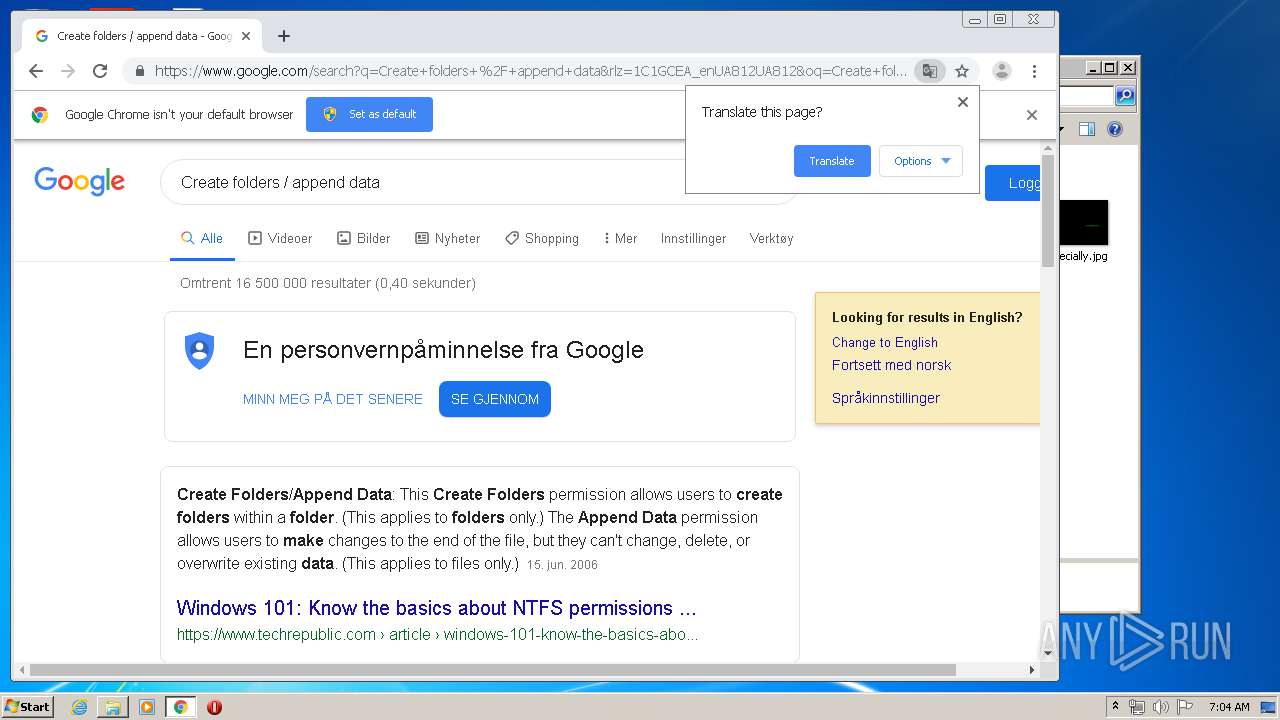Set Chrome as default browser

[369, 114]
